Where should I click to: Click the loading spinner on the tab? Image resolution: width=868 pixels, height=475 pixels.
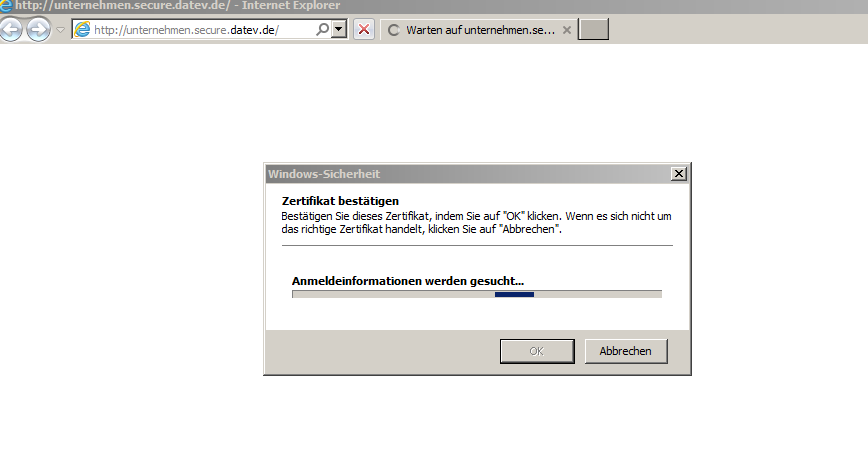(393, 30)
